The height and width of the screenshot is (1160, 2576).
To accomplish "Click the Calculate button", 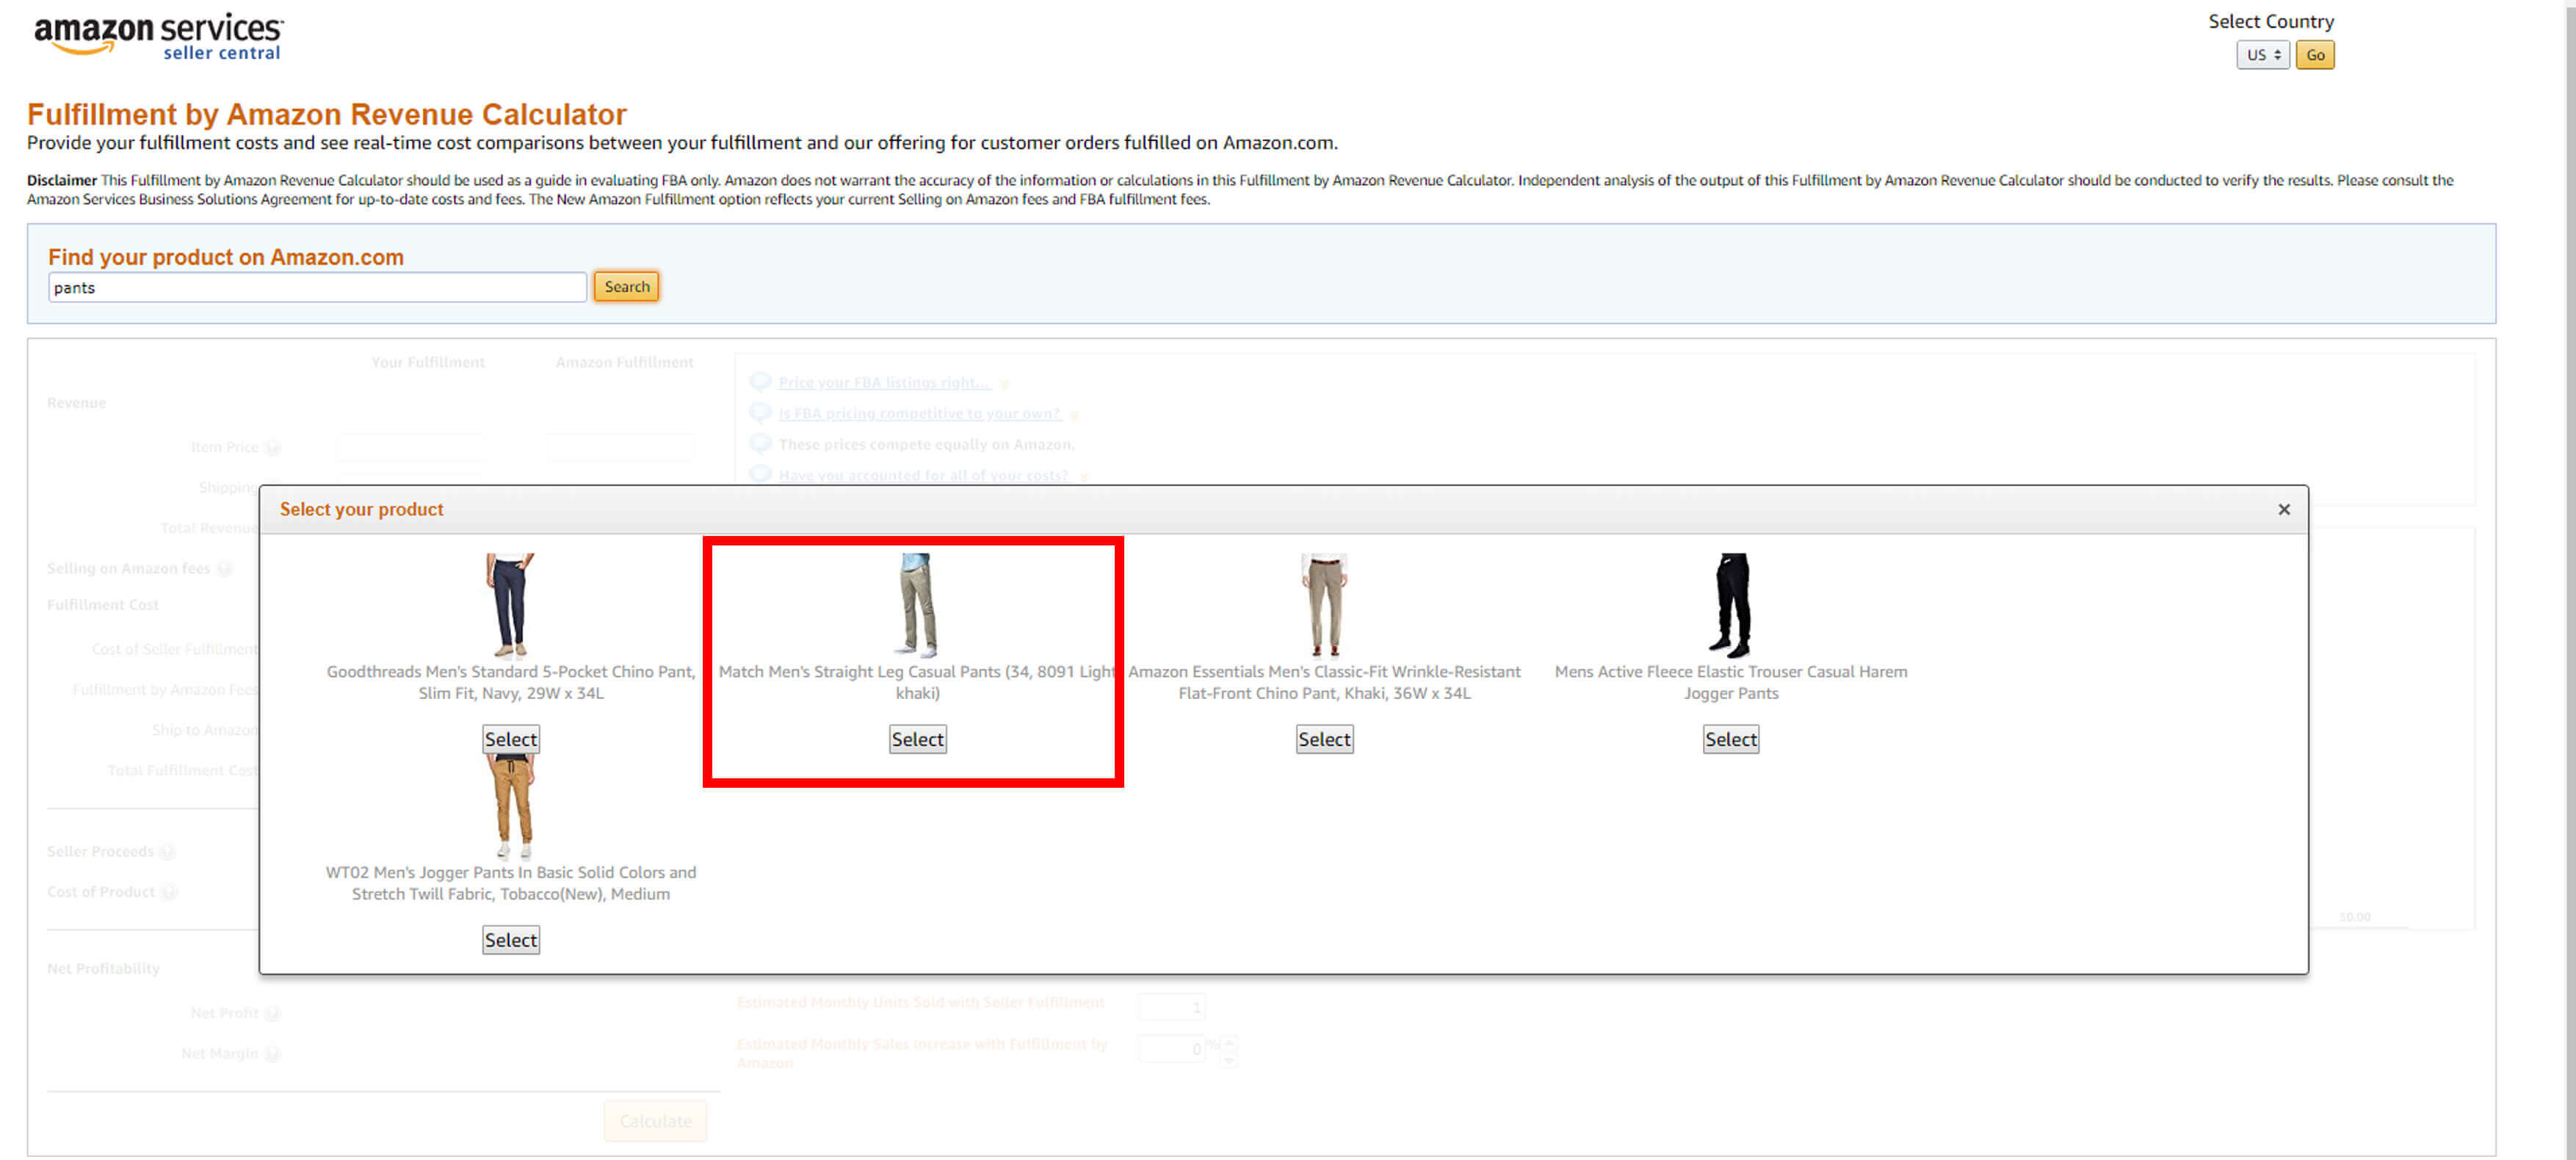I will pos(655,1120).
